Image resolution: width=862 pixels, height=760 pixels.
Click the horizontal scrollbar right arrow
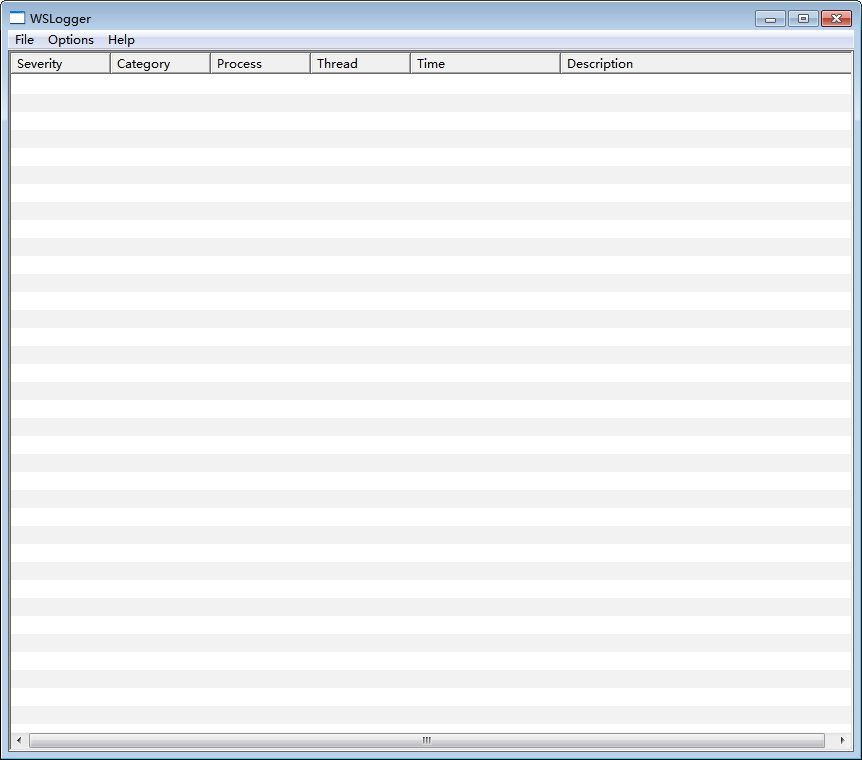pyautogui.click(x=842, y=740)
